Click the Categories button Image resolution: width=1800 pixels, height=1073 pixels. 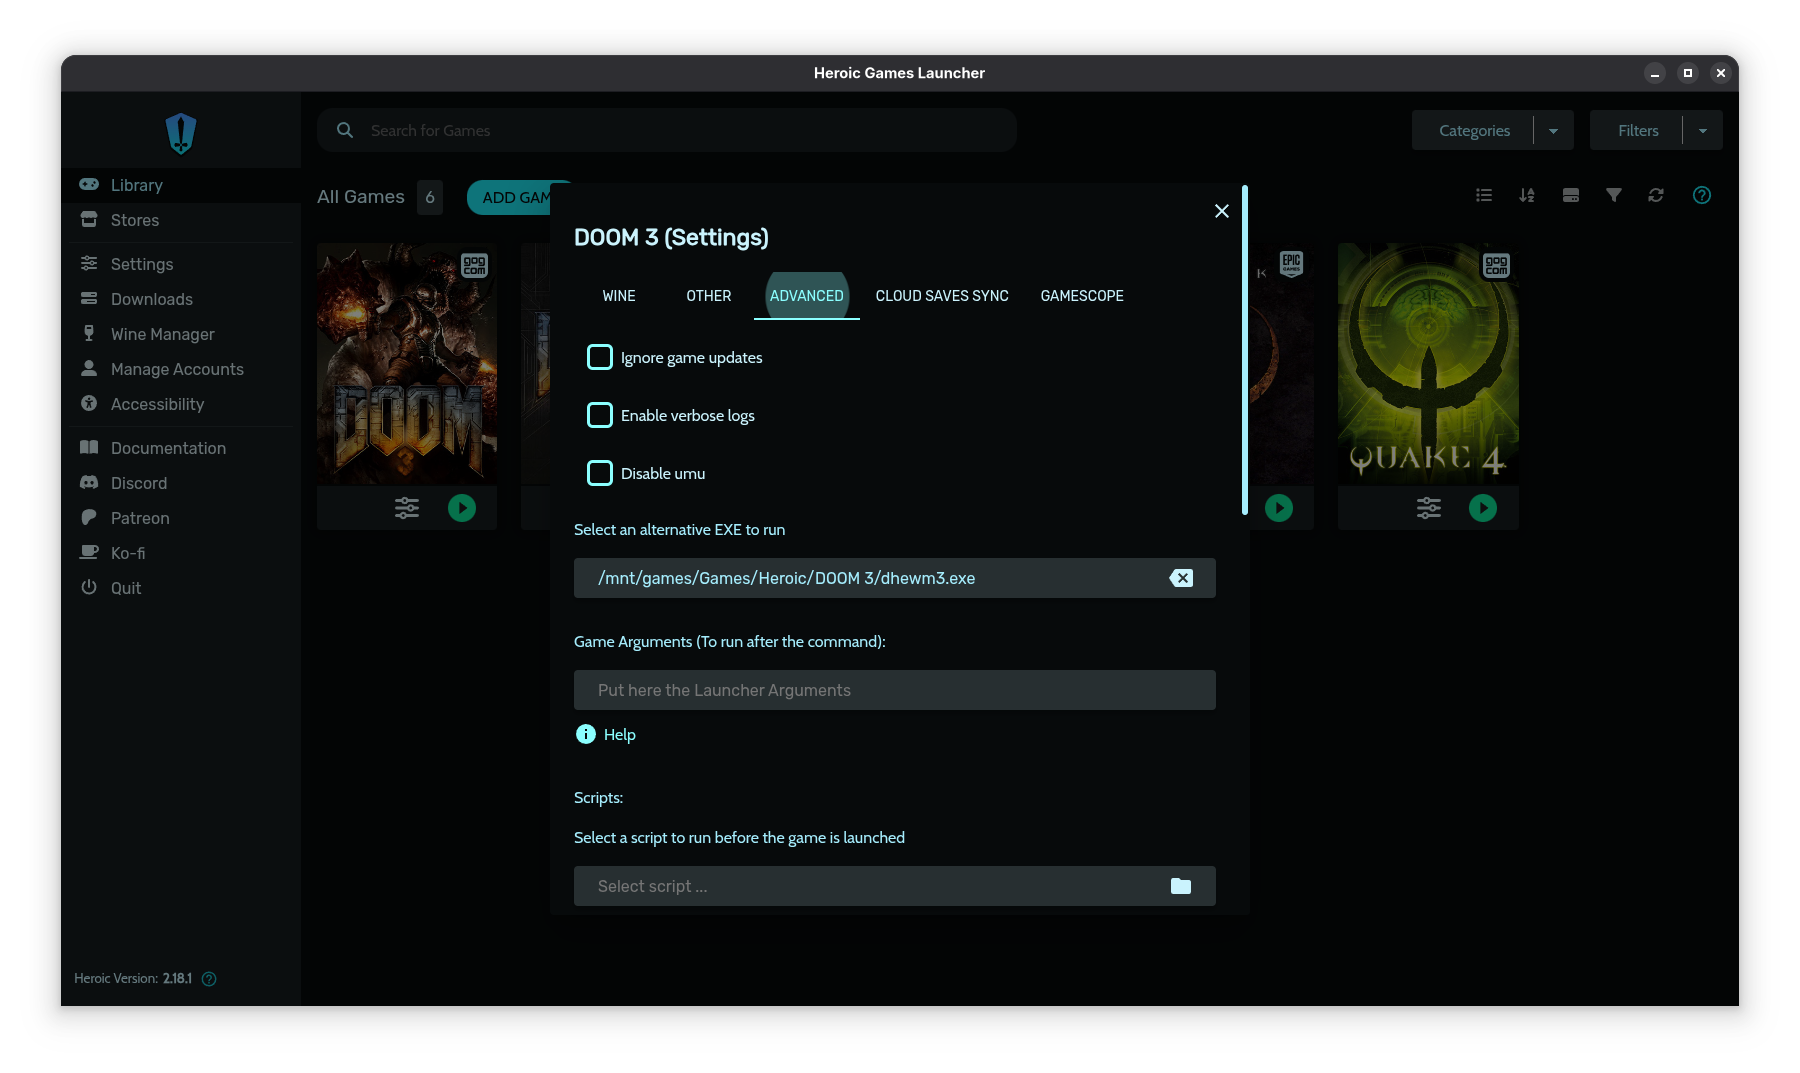click(1473, 130)
